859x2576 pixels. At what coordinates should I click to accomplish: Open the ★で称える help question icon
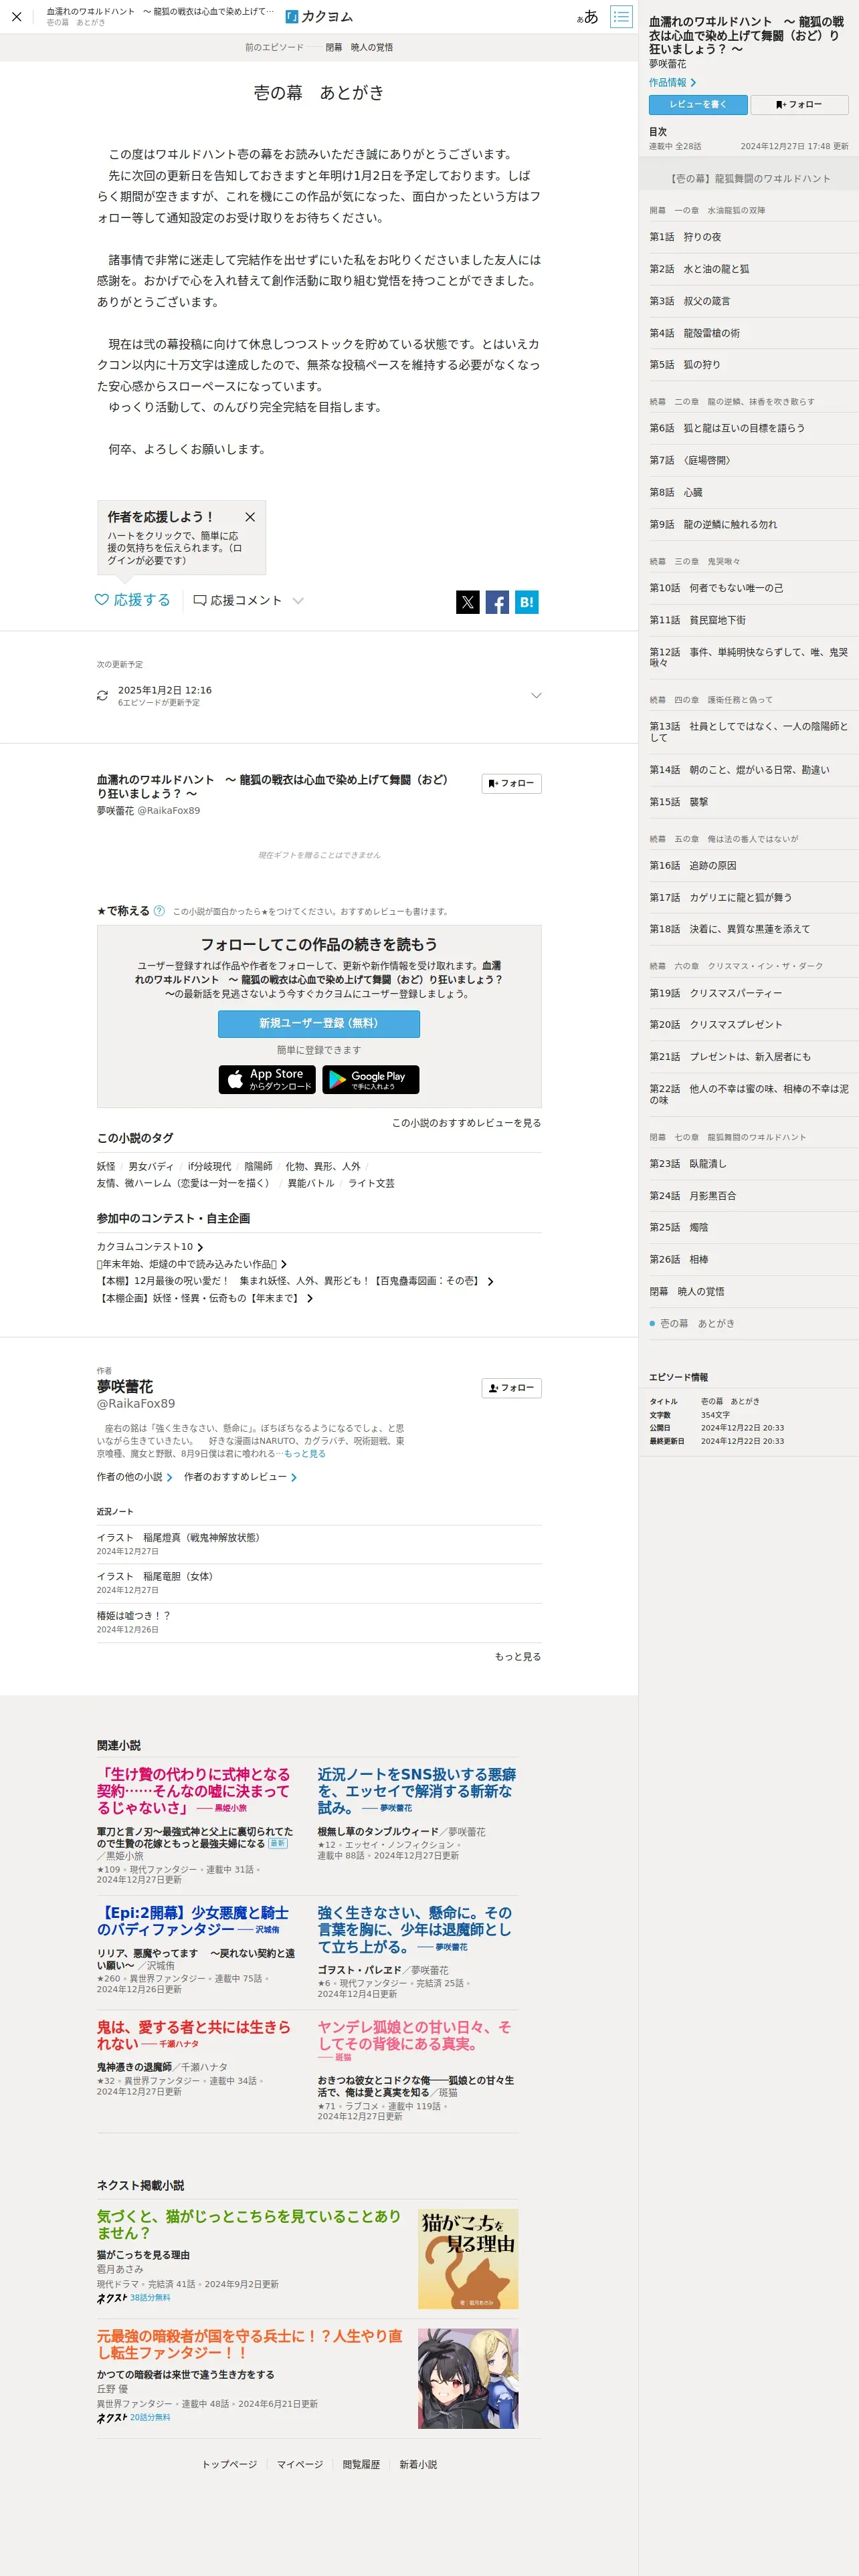coord(159,911)
